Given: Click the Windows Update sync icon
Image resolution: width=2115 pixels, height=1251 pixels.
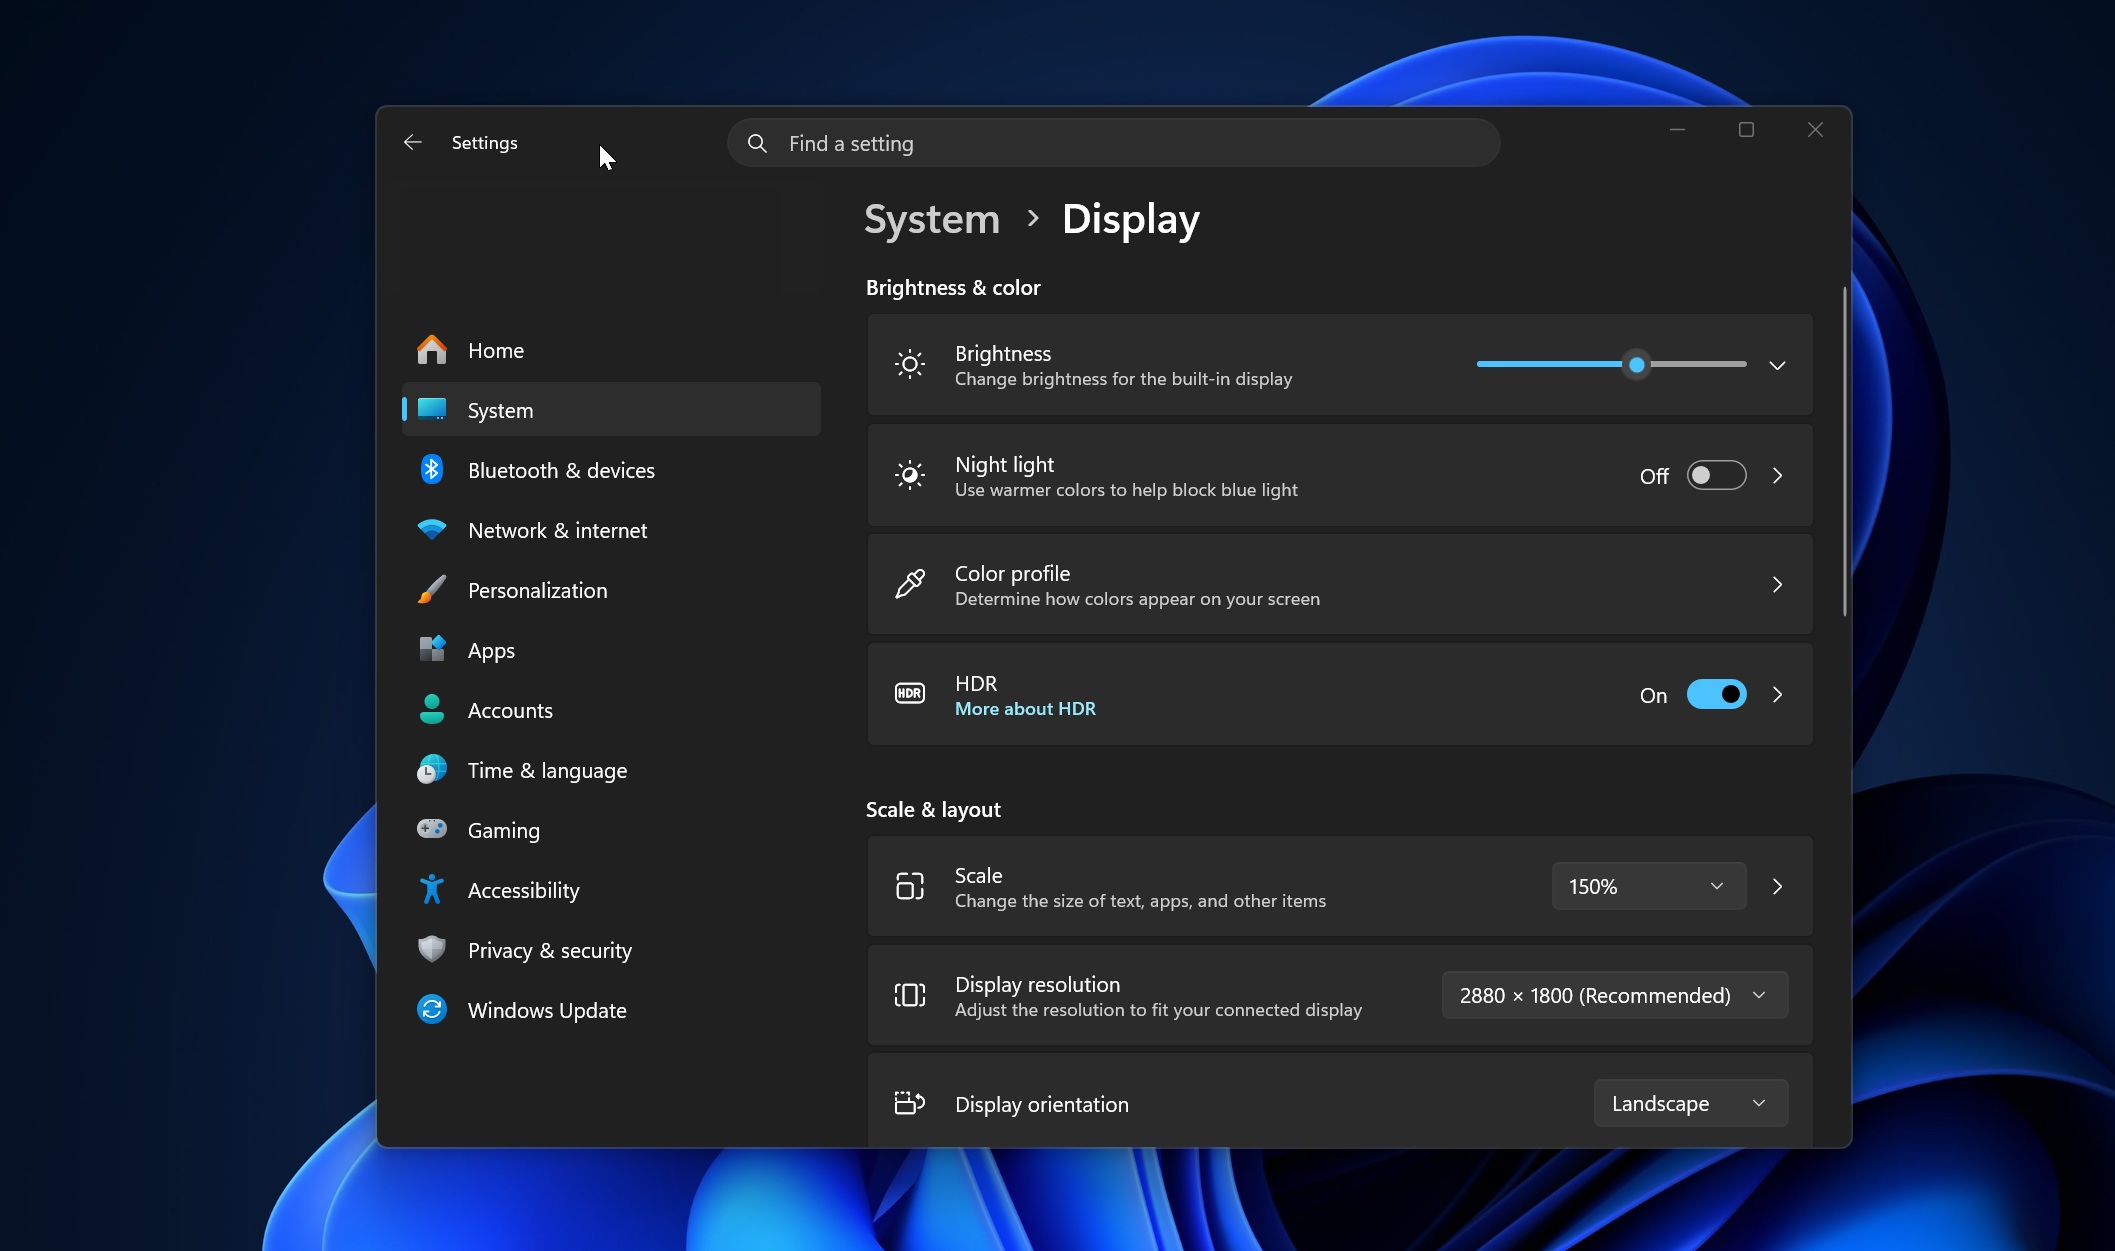Looking at the screenshot, I should coord(432,1009).
